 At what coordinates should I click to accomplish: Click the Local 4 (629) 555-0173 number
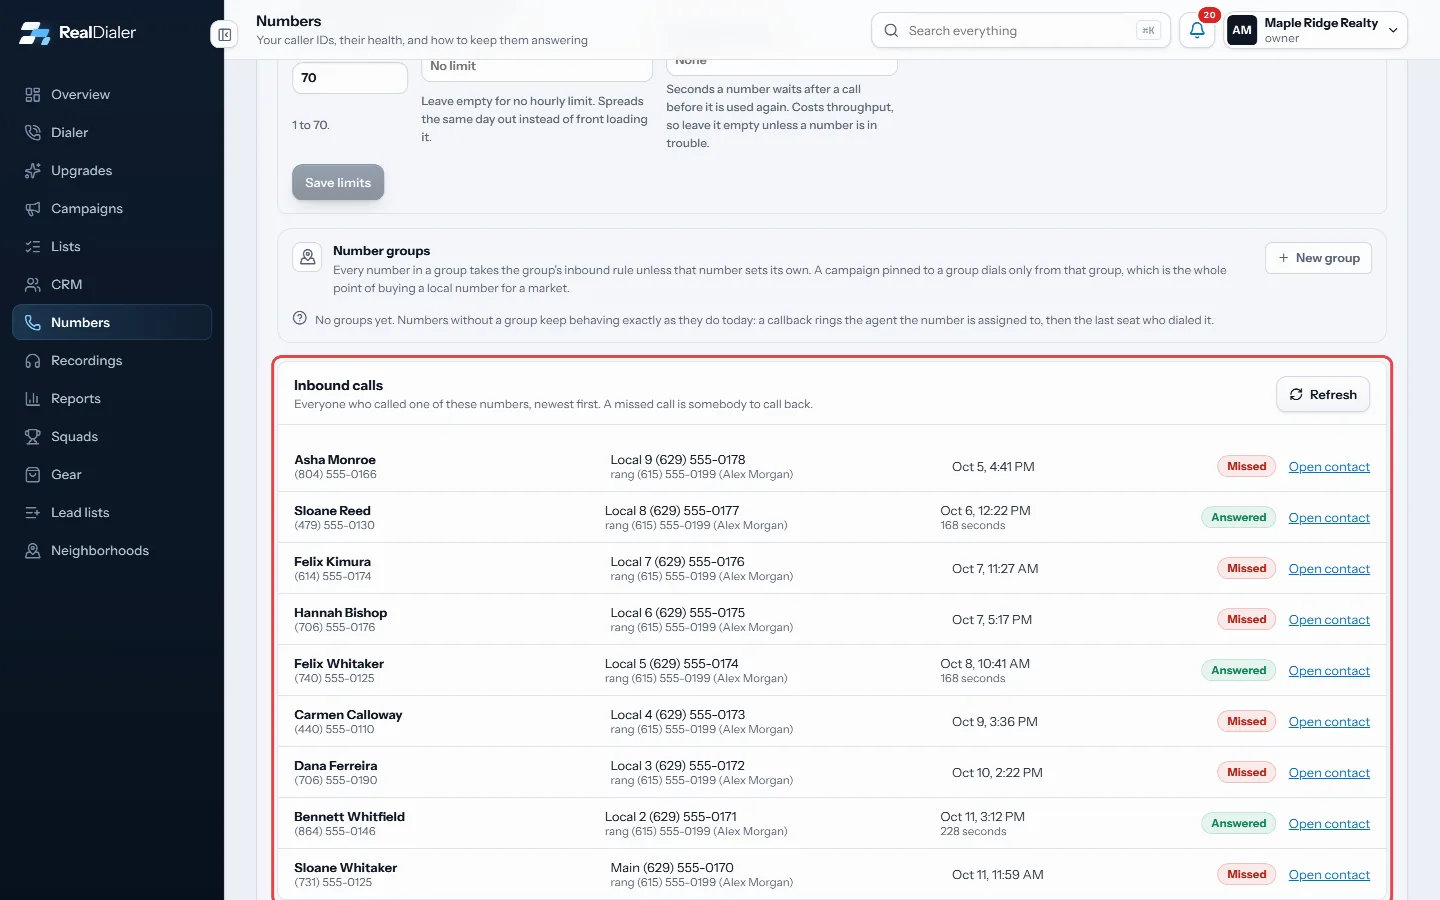pos(678,715)
